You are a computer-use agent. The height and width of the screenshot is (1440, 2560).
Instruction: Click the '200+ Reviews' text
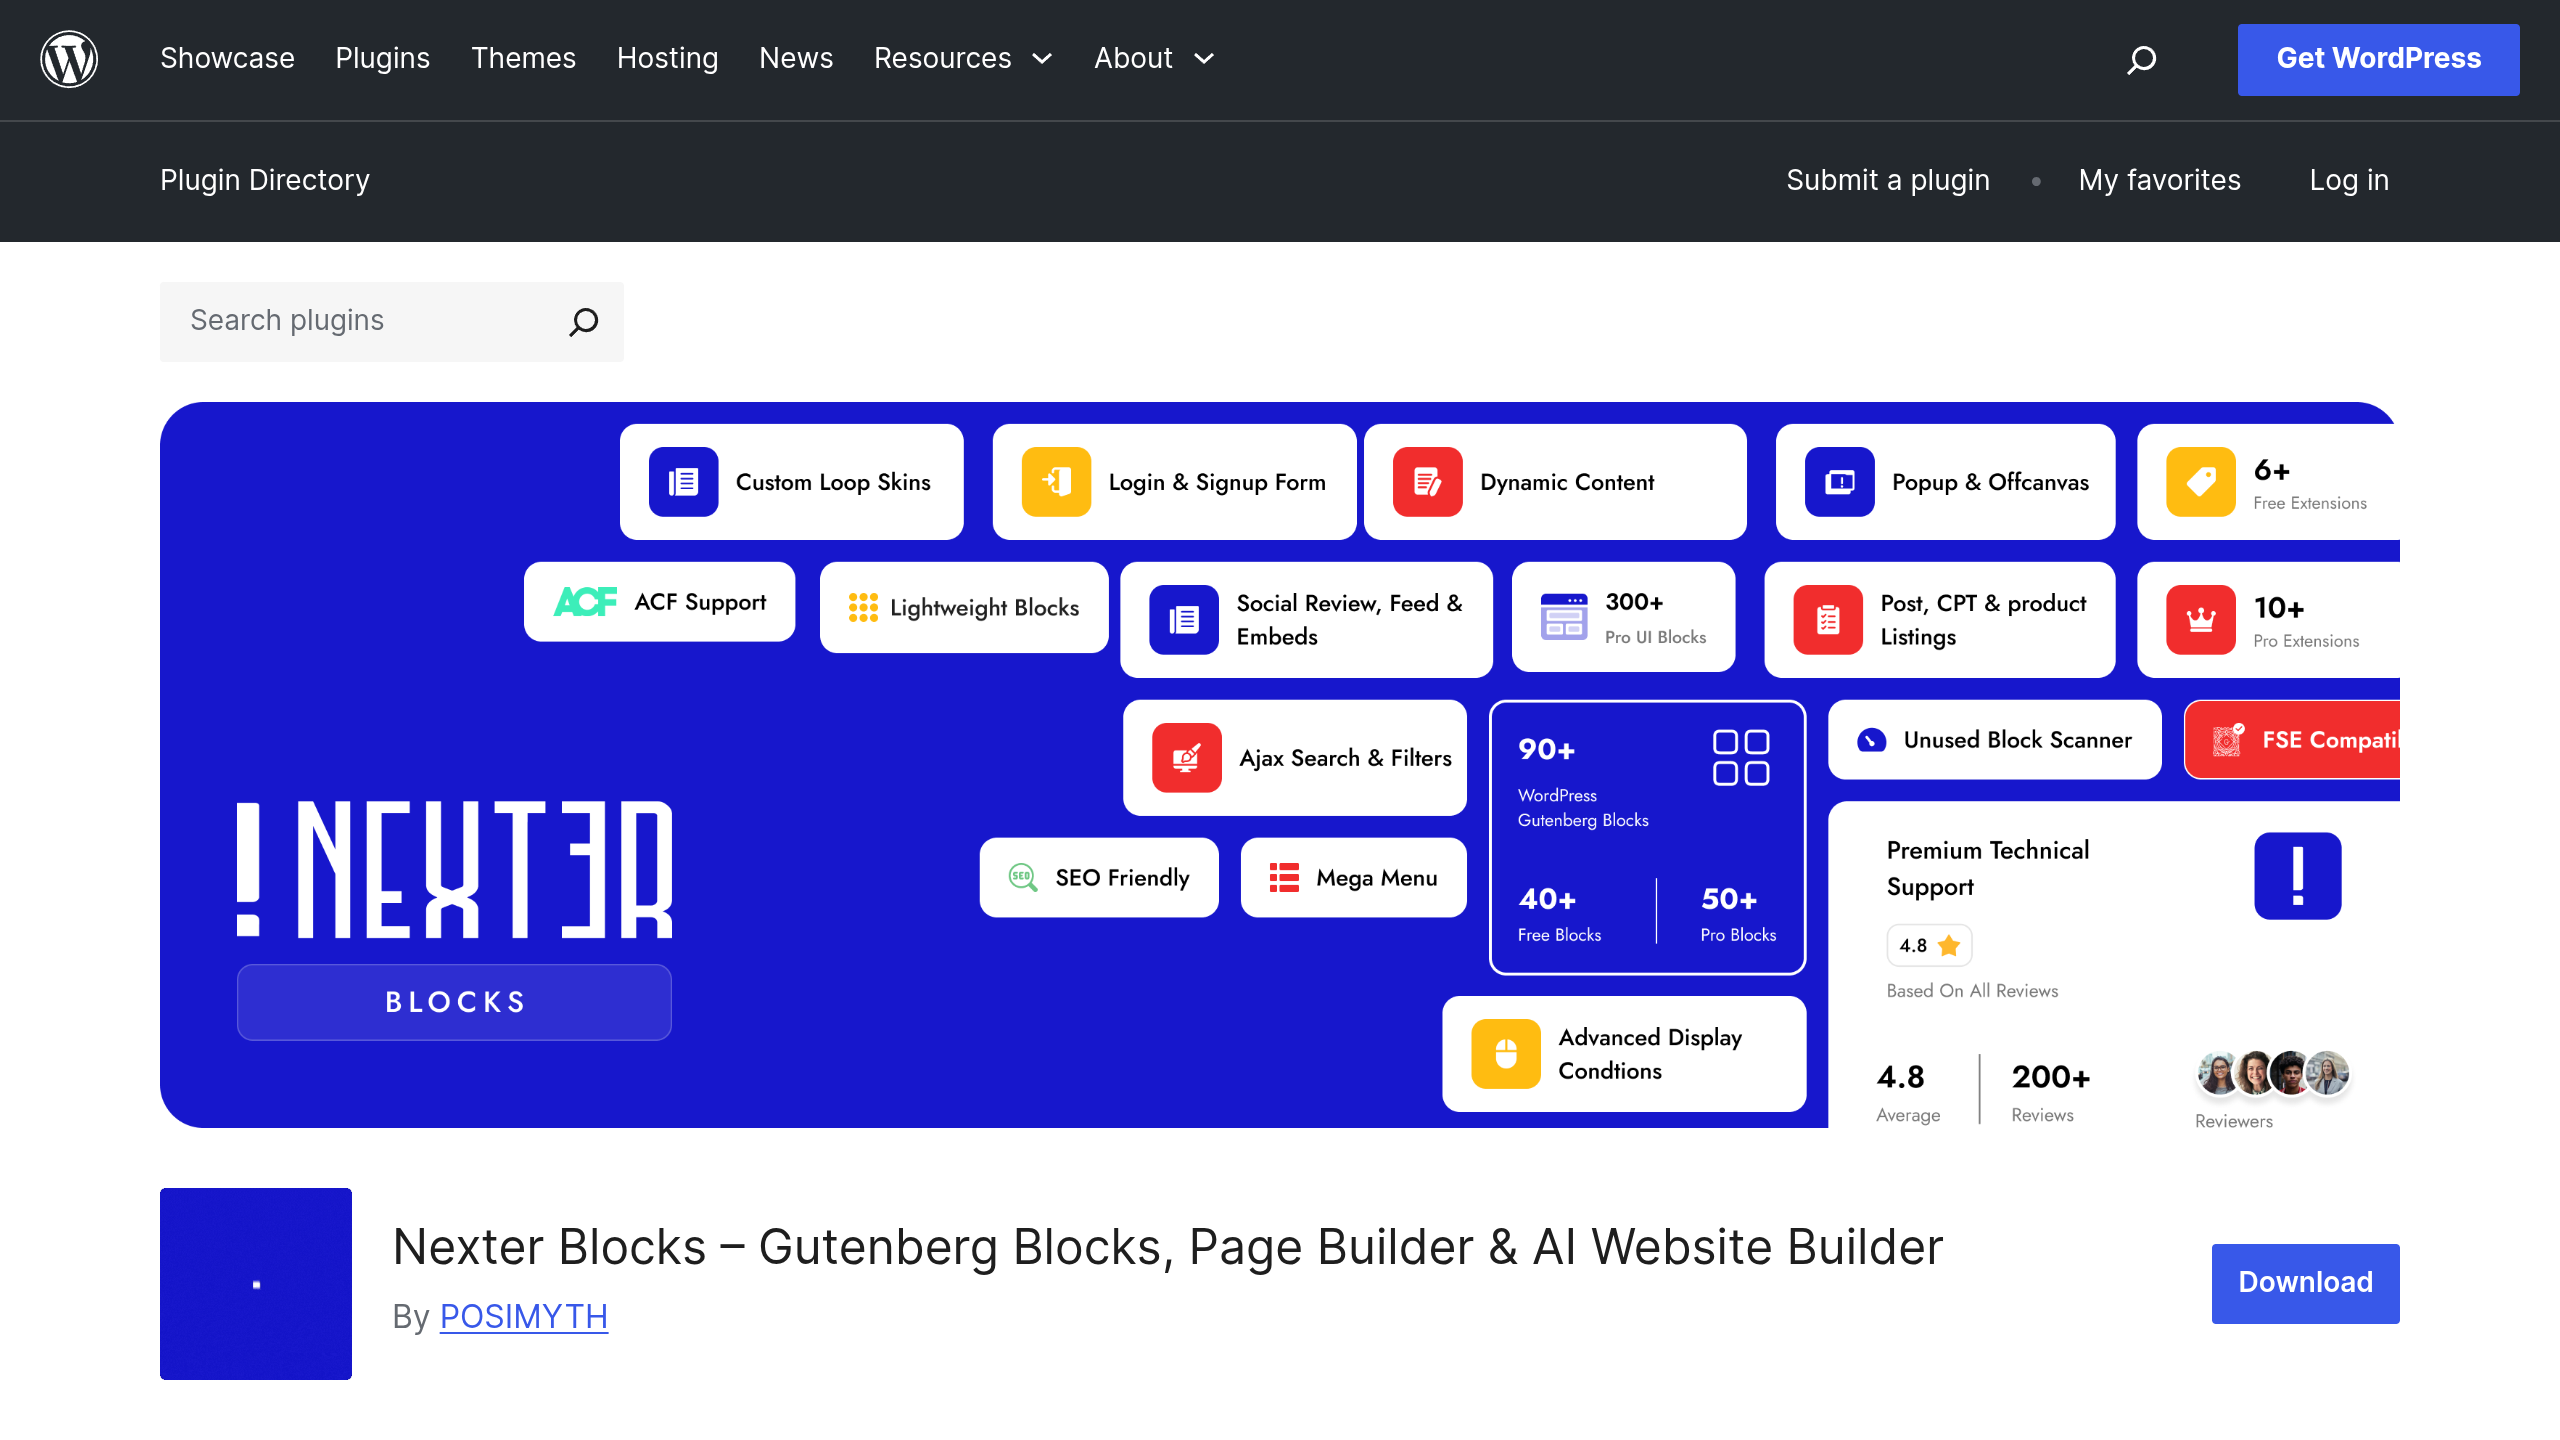tap(2051, 1092)
